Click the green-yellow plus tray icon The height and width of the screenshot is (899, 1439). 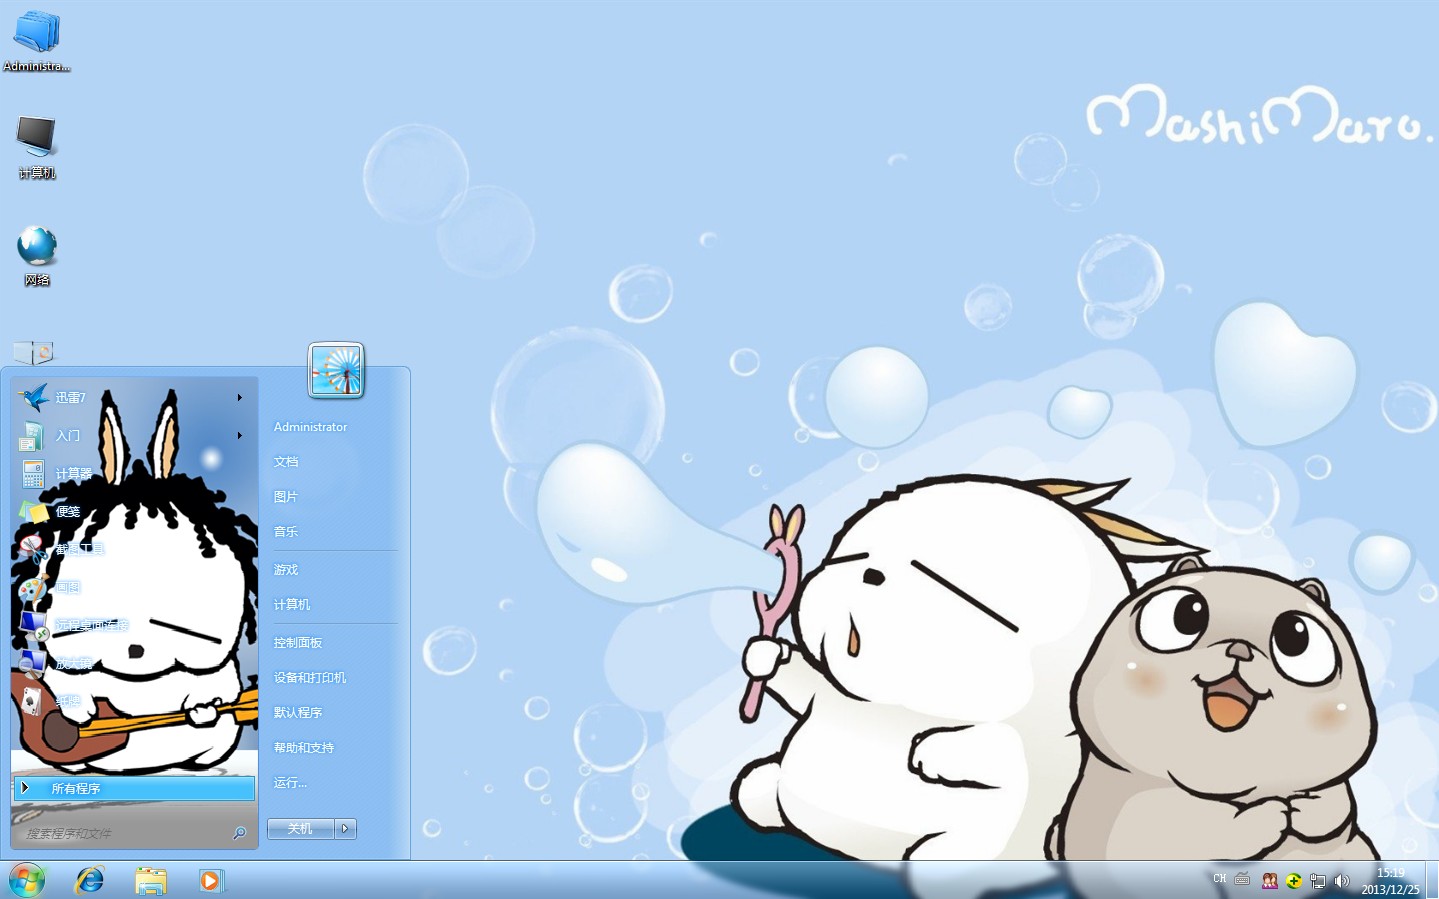point(1294,881)
